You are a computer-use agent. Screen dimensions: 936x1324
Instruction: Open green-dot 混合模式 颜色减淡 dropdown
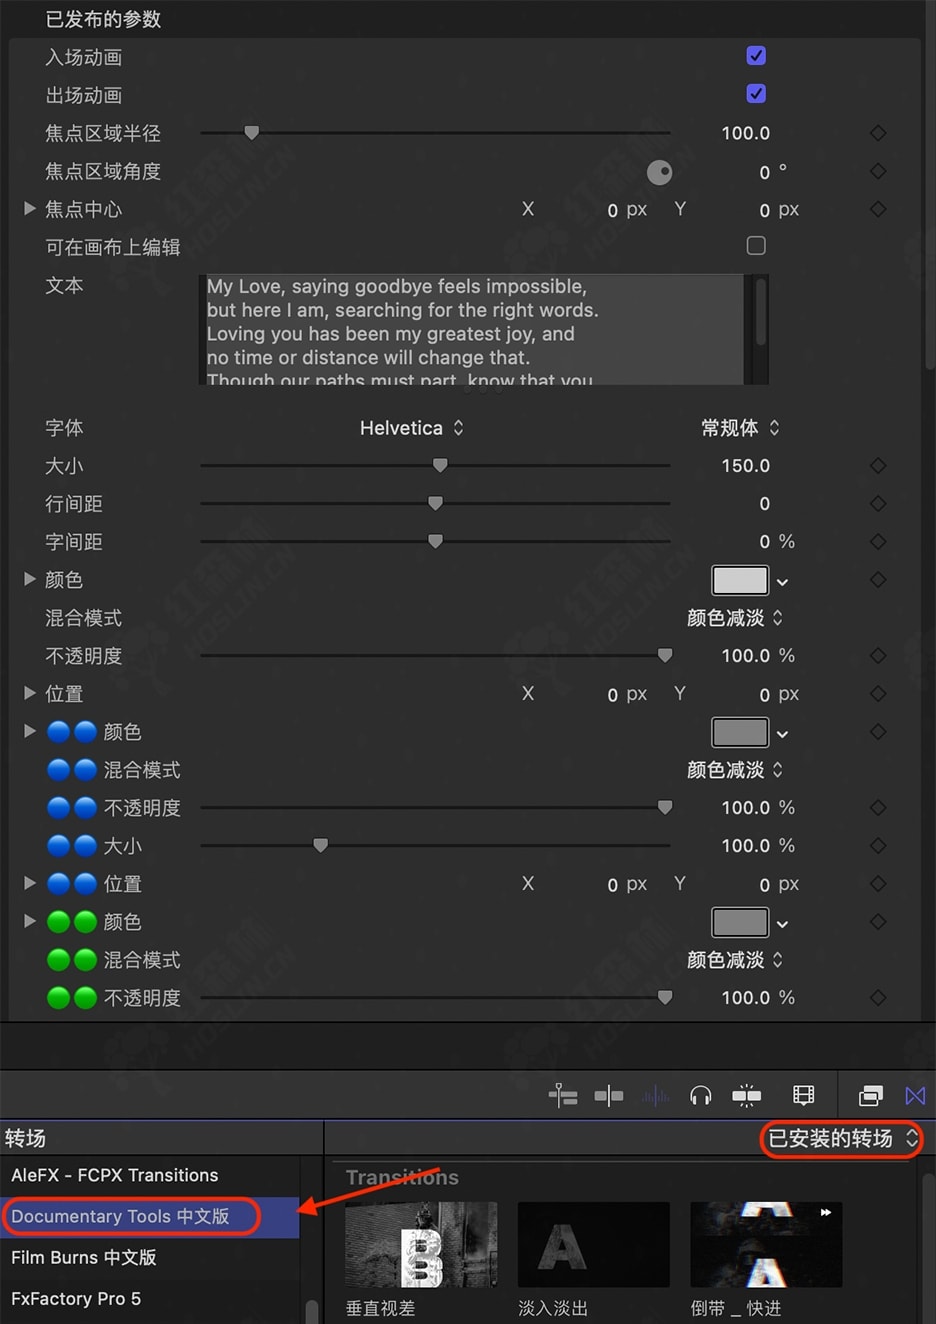(735, 960)
